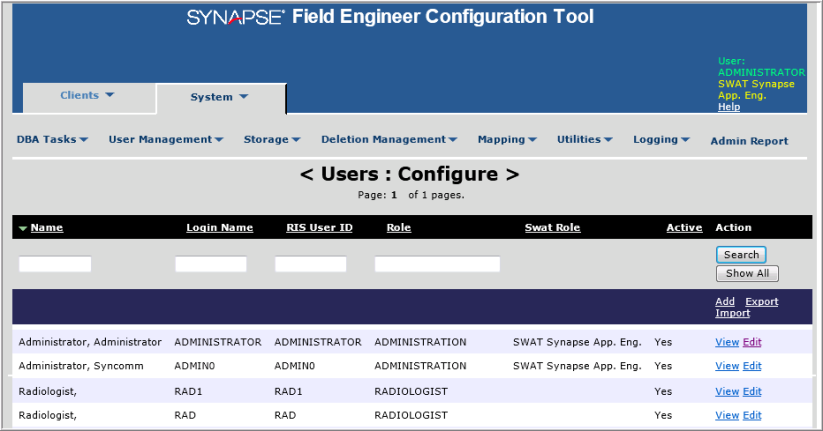This screenshot has height=431, width=823.
Task: Focus the Login Name filter field
Action: click(x=210, y=264)
